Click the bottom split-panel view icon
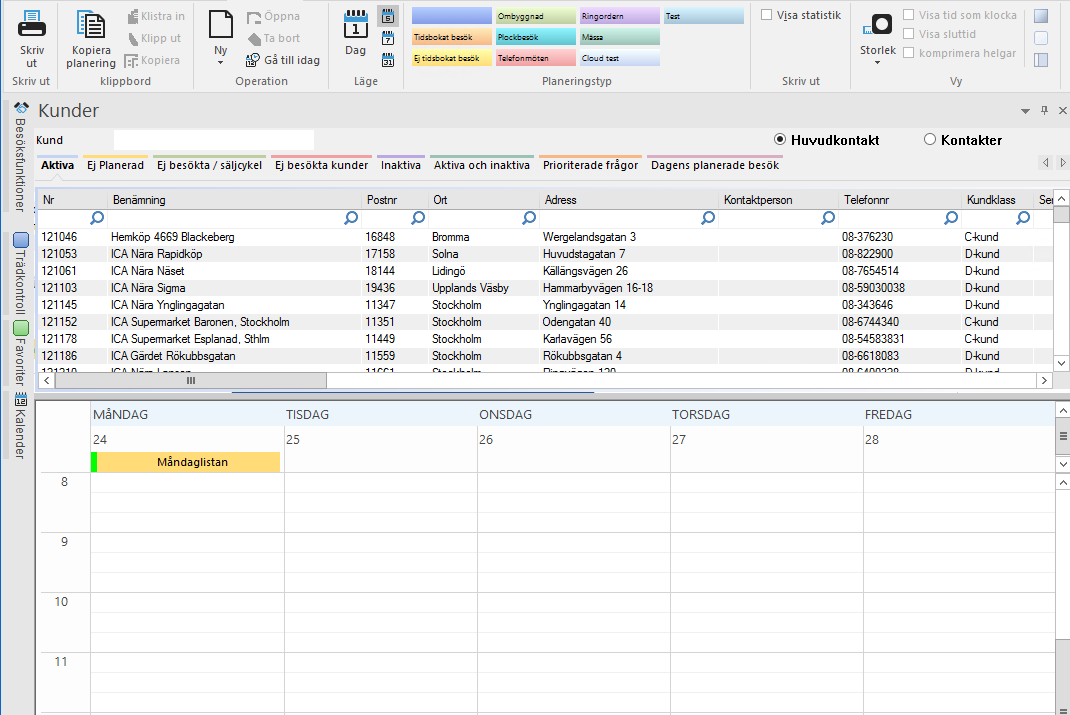This screenshot has width=1070, height=715. click(x=1041, y=60)
